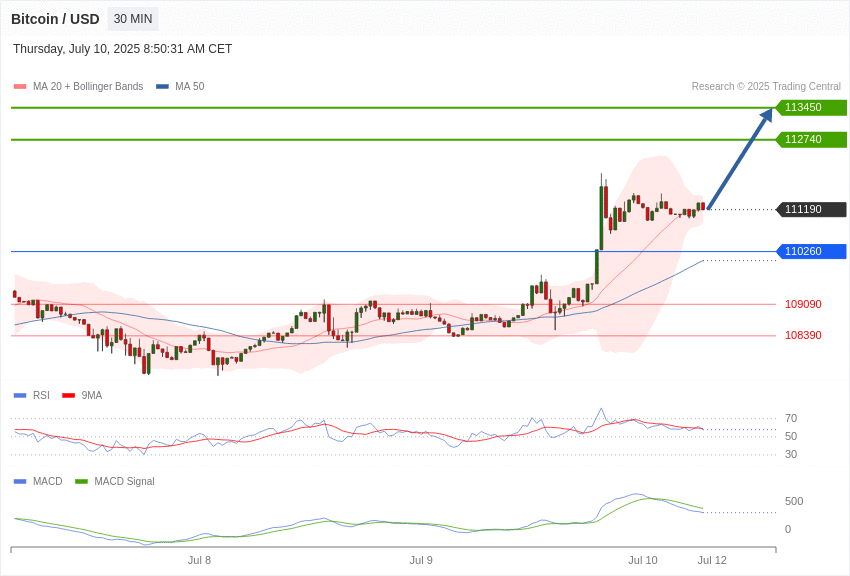Image resolution: width=850 pixels, height=576 pixels.
Task: Click the Research © 2025 Trading Central credit
Action: coord(766,86)
